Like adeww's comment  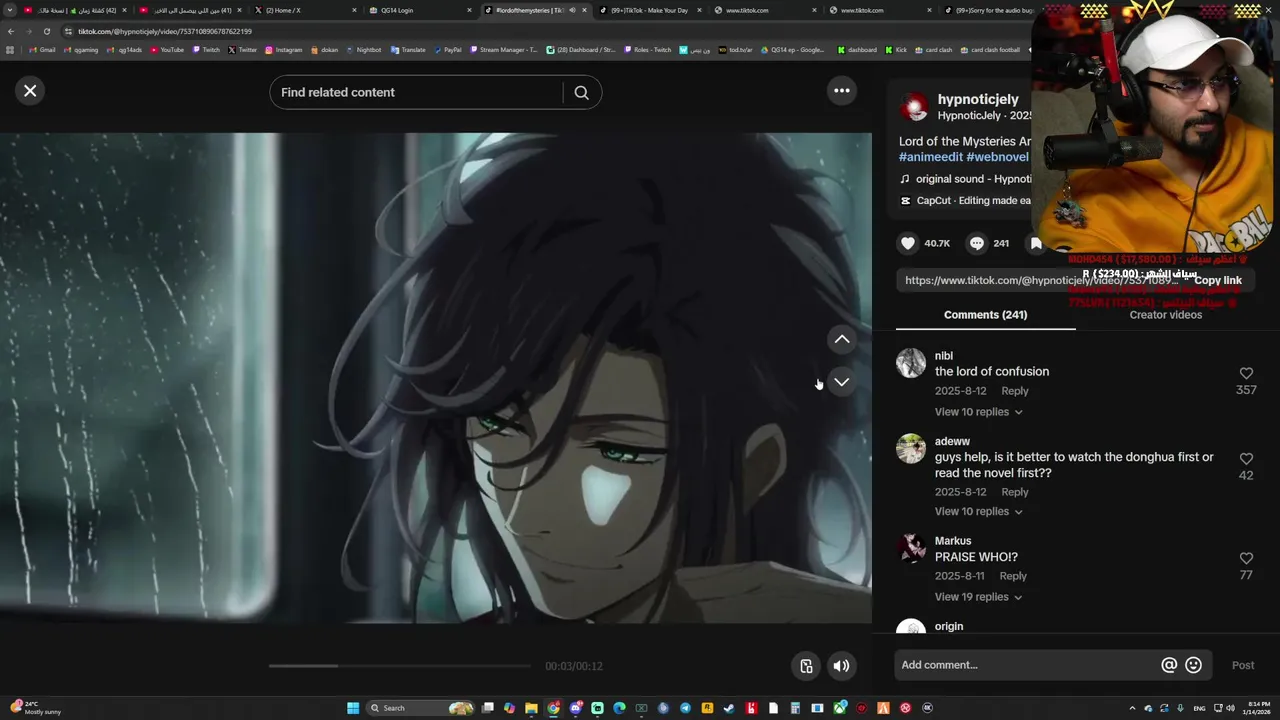point(1246,459)
